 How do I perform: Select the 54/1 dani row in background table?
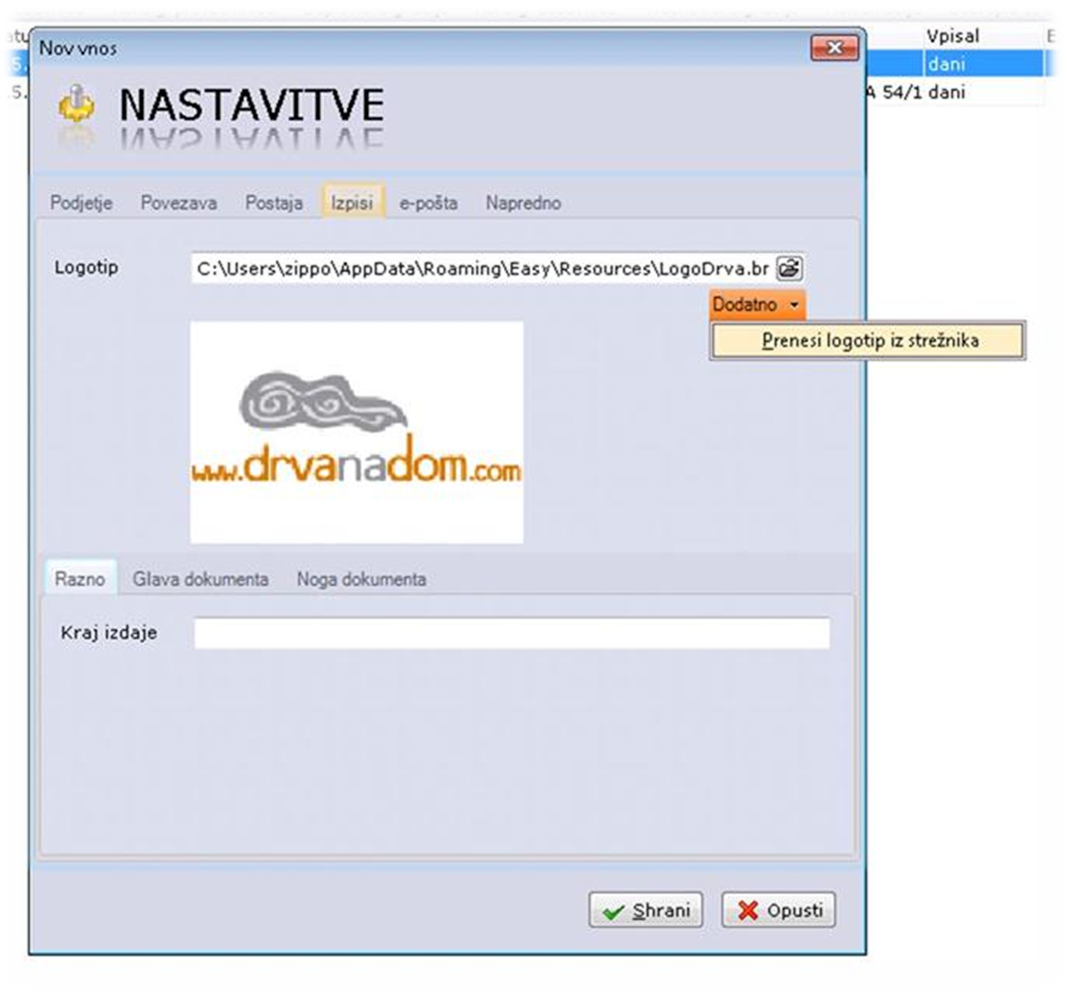pos(954,92)
